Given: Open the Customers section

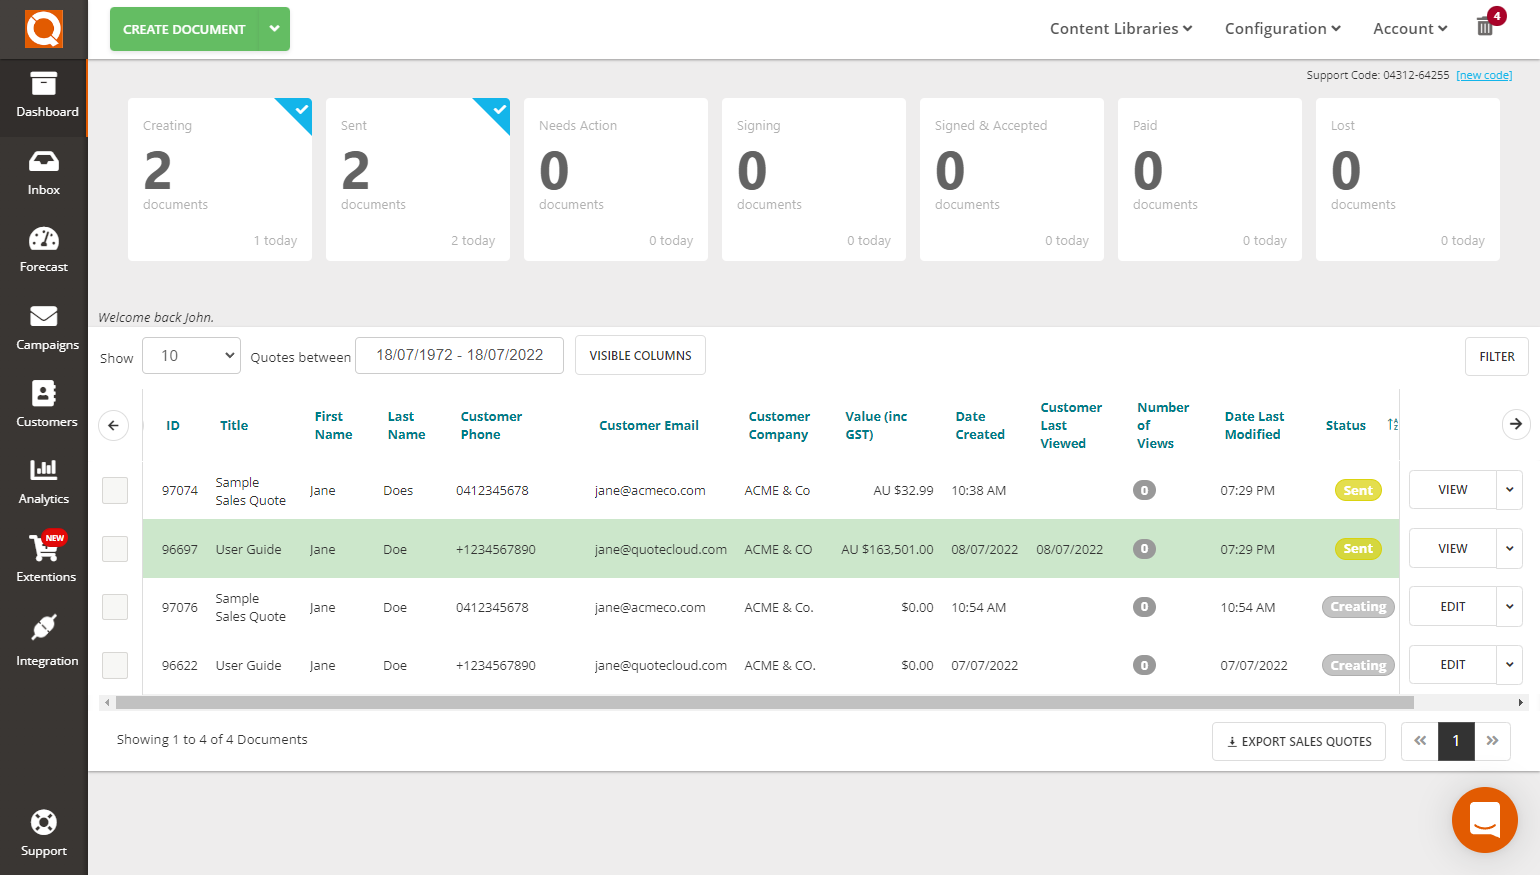Looking at the screenshot, I should pos(44,405).
